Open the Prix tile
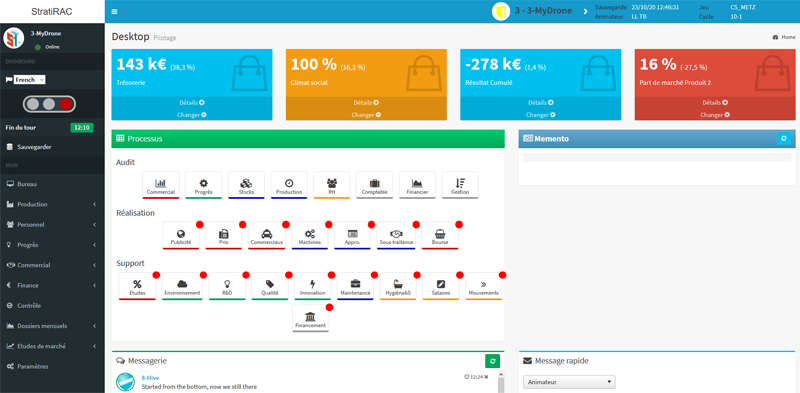Image resolution: width=800 pixels, height=393 pixels. (223, 236)
